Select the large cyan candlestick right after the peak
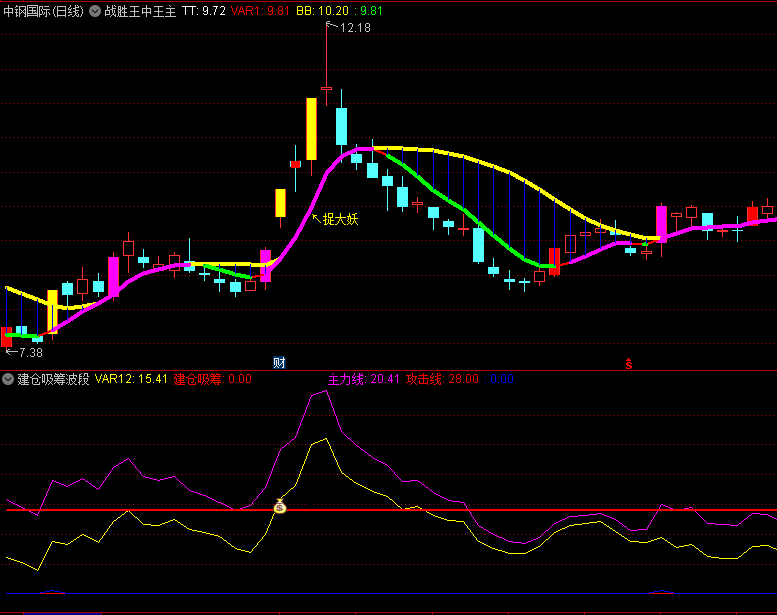Viewport: 777px width, 615px height. (x=341, y=126)
